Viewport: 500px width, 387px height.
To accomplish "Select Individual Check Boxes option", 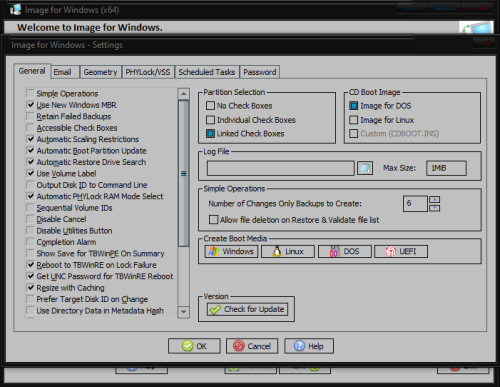I will coord(210,120).
